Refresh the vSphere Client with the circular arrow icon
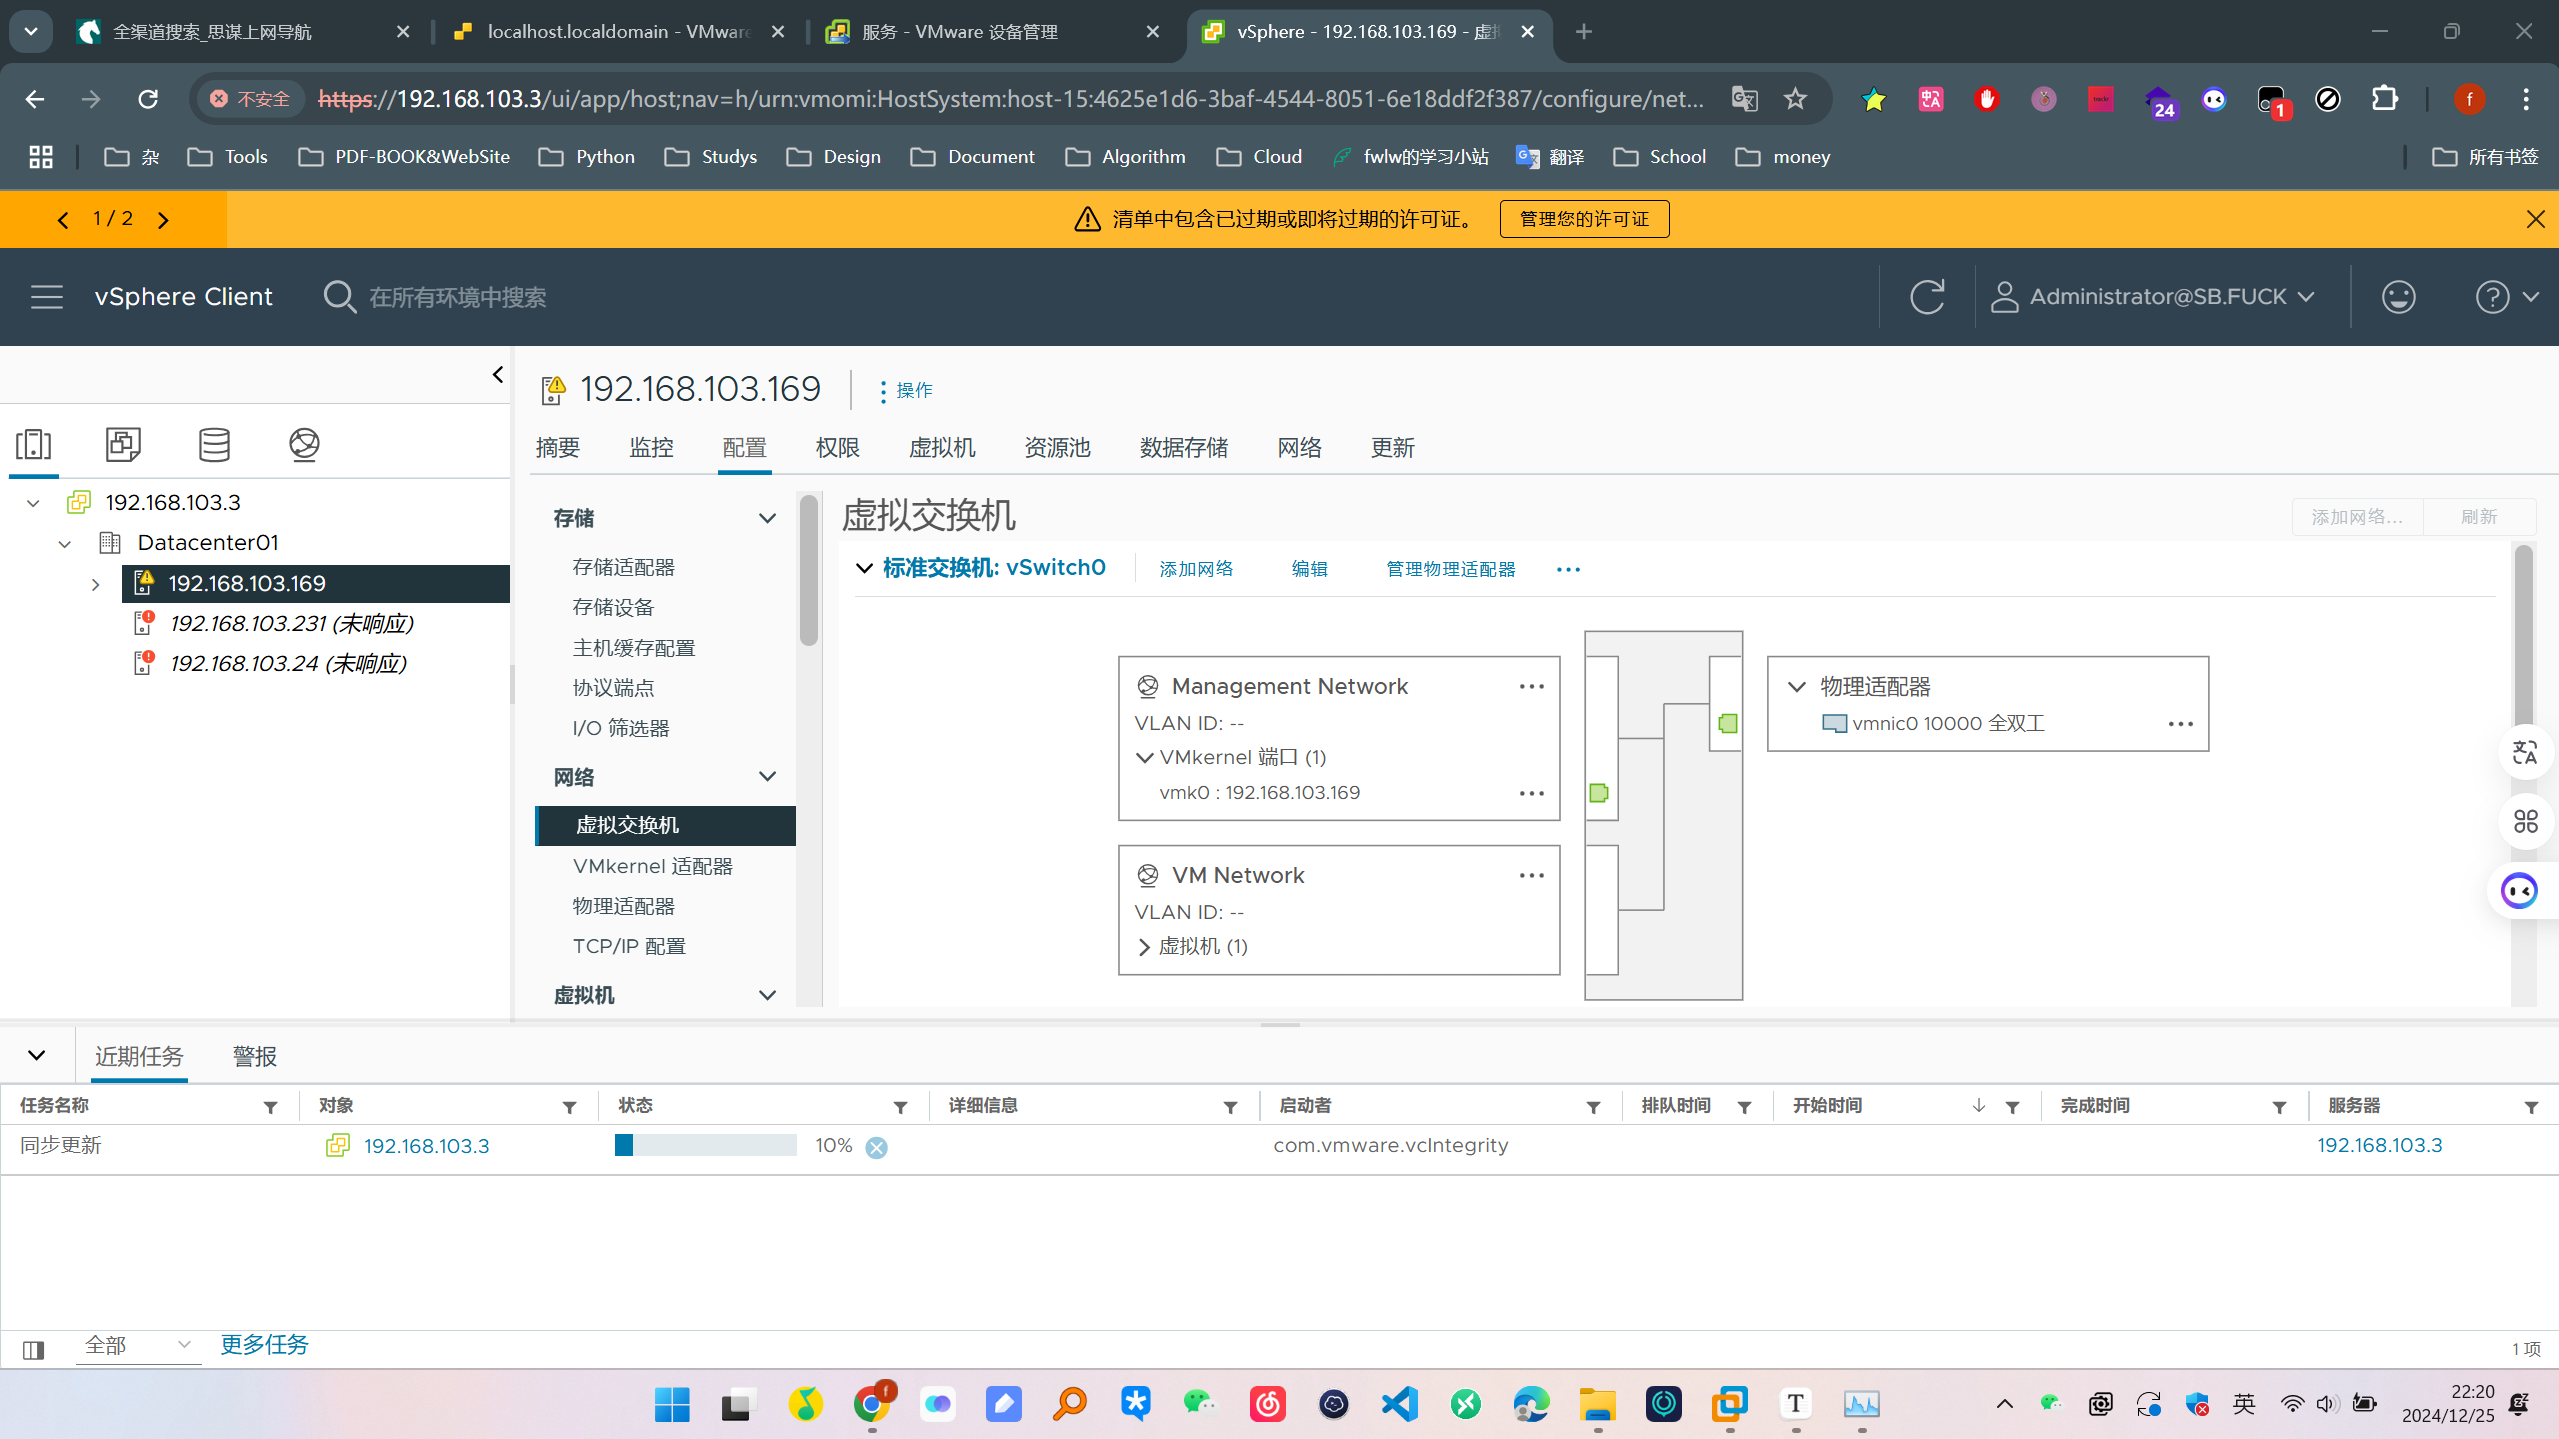Screen dimensions: 2559x1439 click(1927, 297)
